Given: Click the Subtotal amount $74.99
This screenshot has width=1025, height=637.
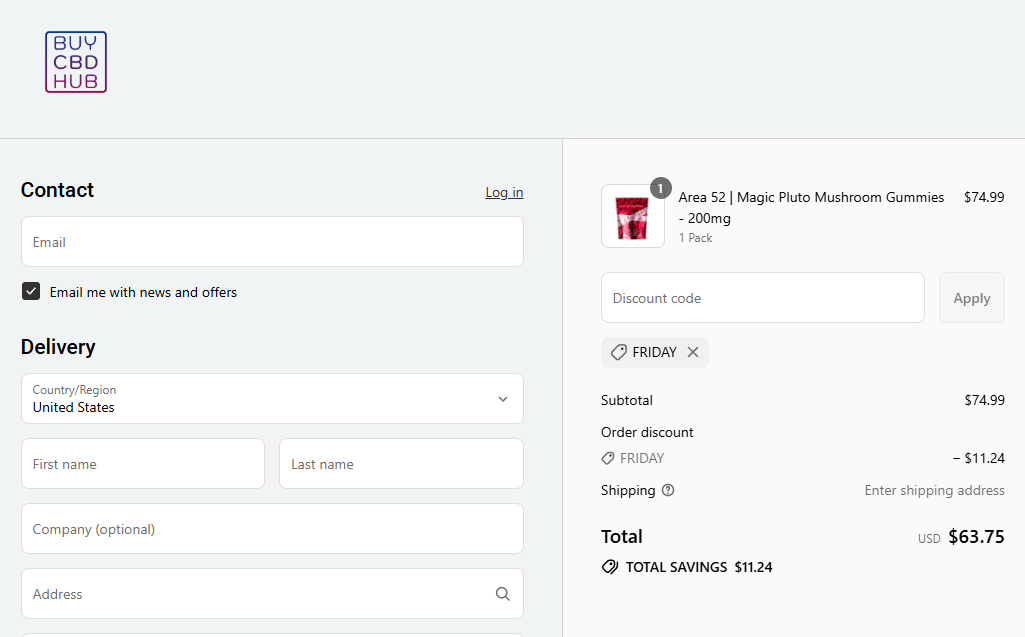Looking at the screenshot, I should point(984,400).
